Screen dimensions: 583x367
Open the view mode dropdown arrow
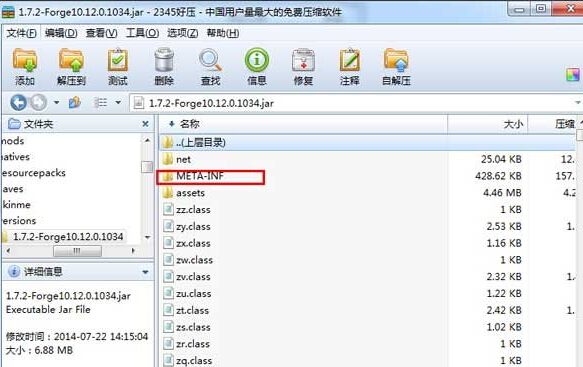coord(118,102)
